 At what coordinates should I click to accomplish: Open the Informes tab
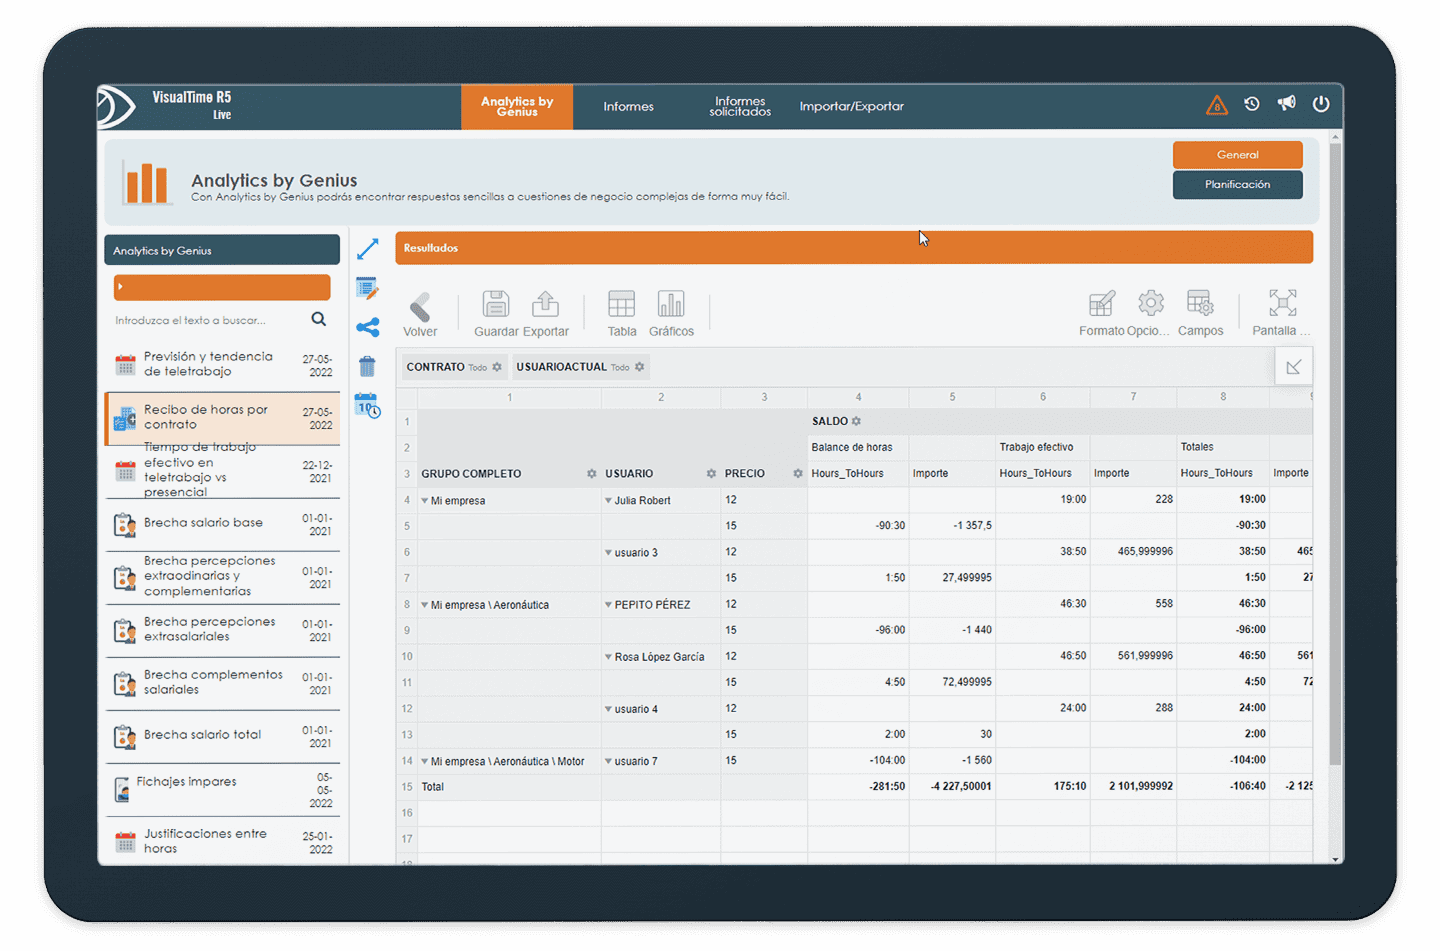tap(628, 107)
